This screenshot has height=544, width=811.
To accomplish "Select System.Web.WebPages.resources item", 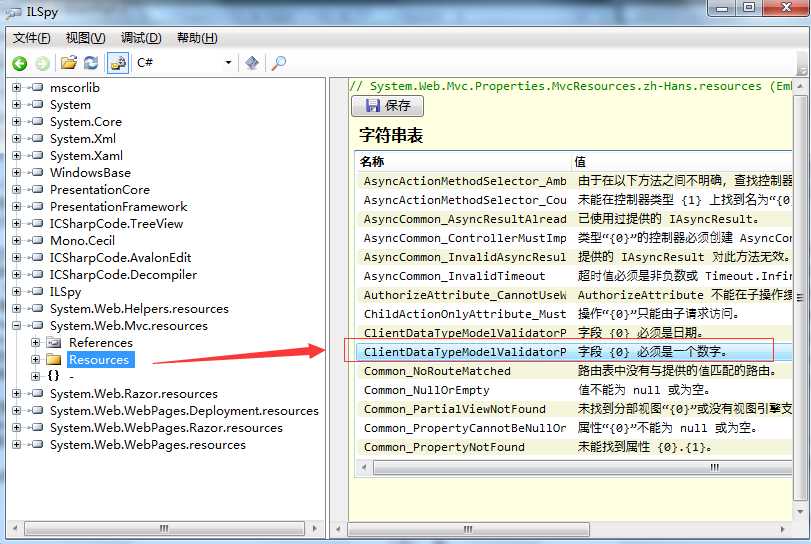I will point(148,445).
